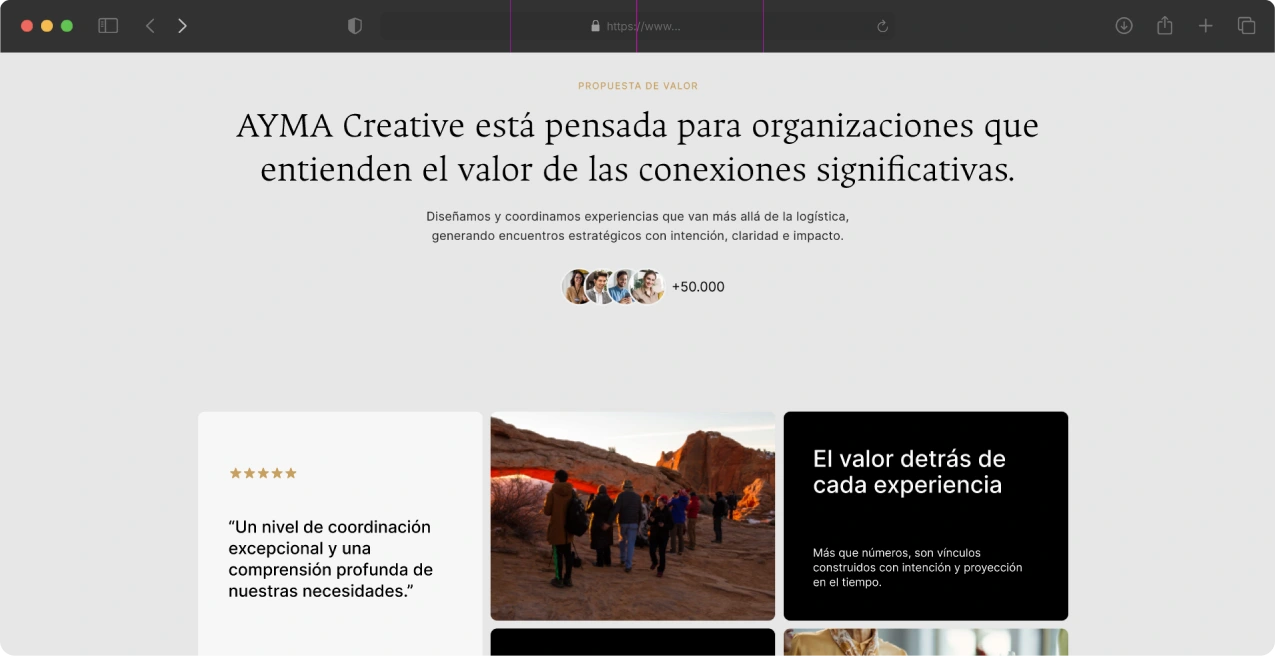Add a new tab with plus icon
This screenshot has height=656, width=1275.
1205,26
